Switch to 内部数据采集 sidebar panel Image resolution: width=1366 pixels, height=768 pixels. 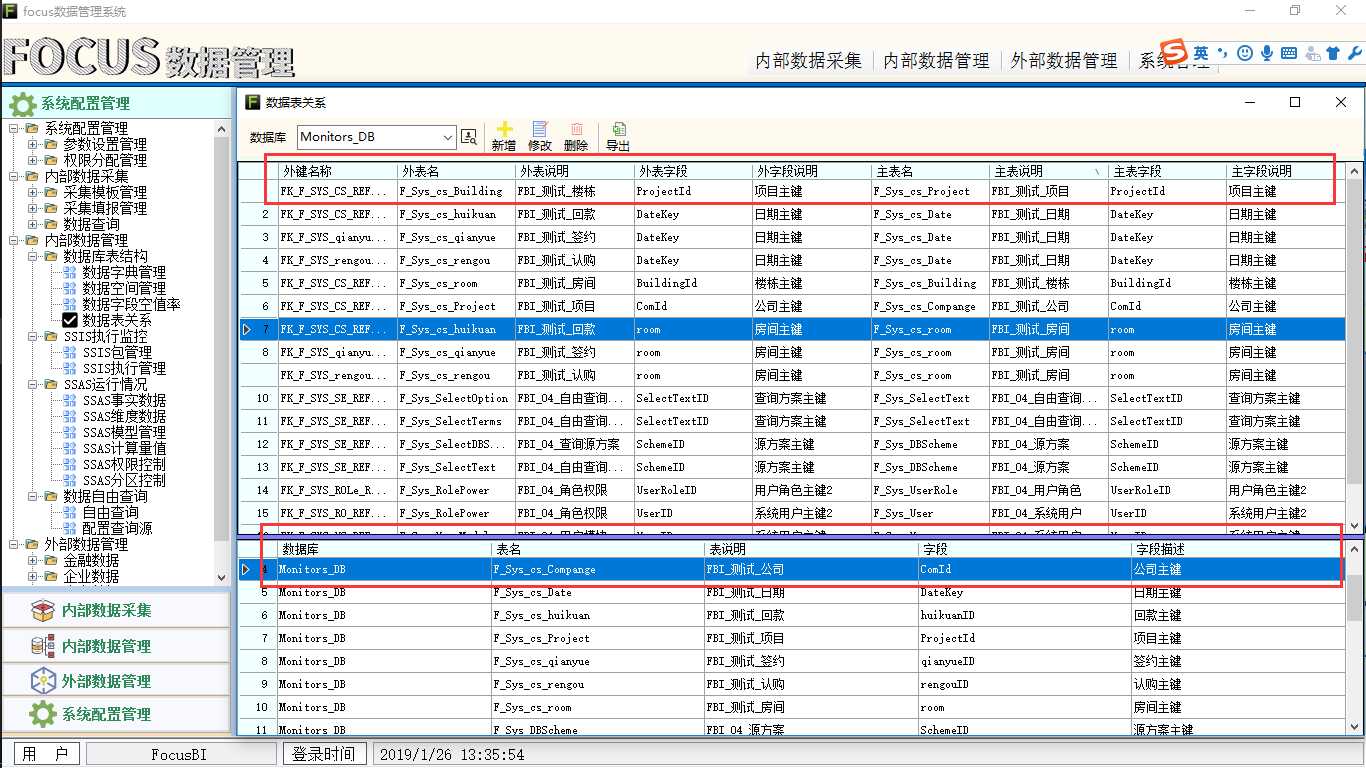click(x=116, y=610)
